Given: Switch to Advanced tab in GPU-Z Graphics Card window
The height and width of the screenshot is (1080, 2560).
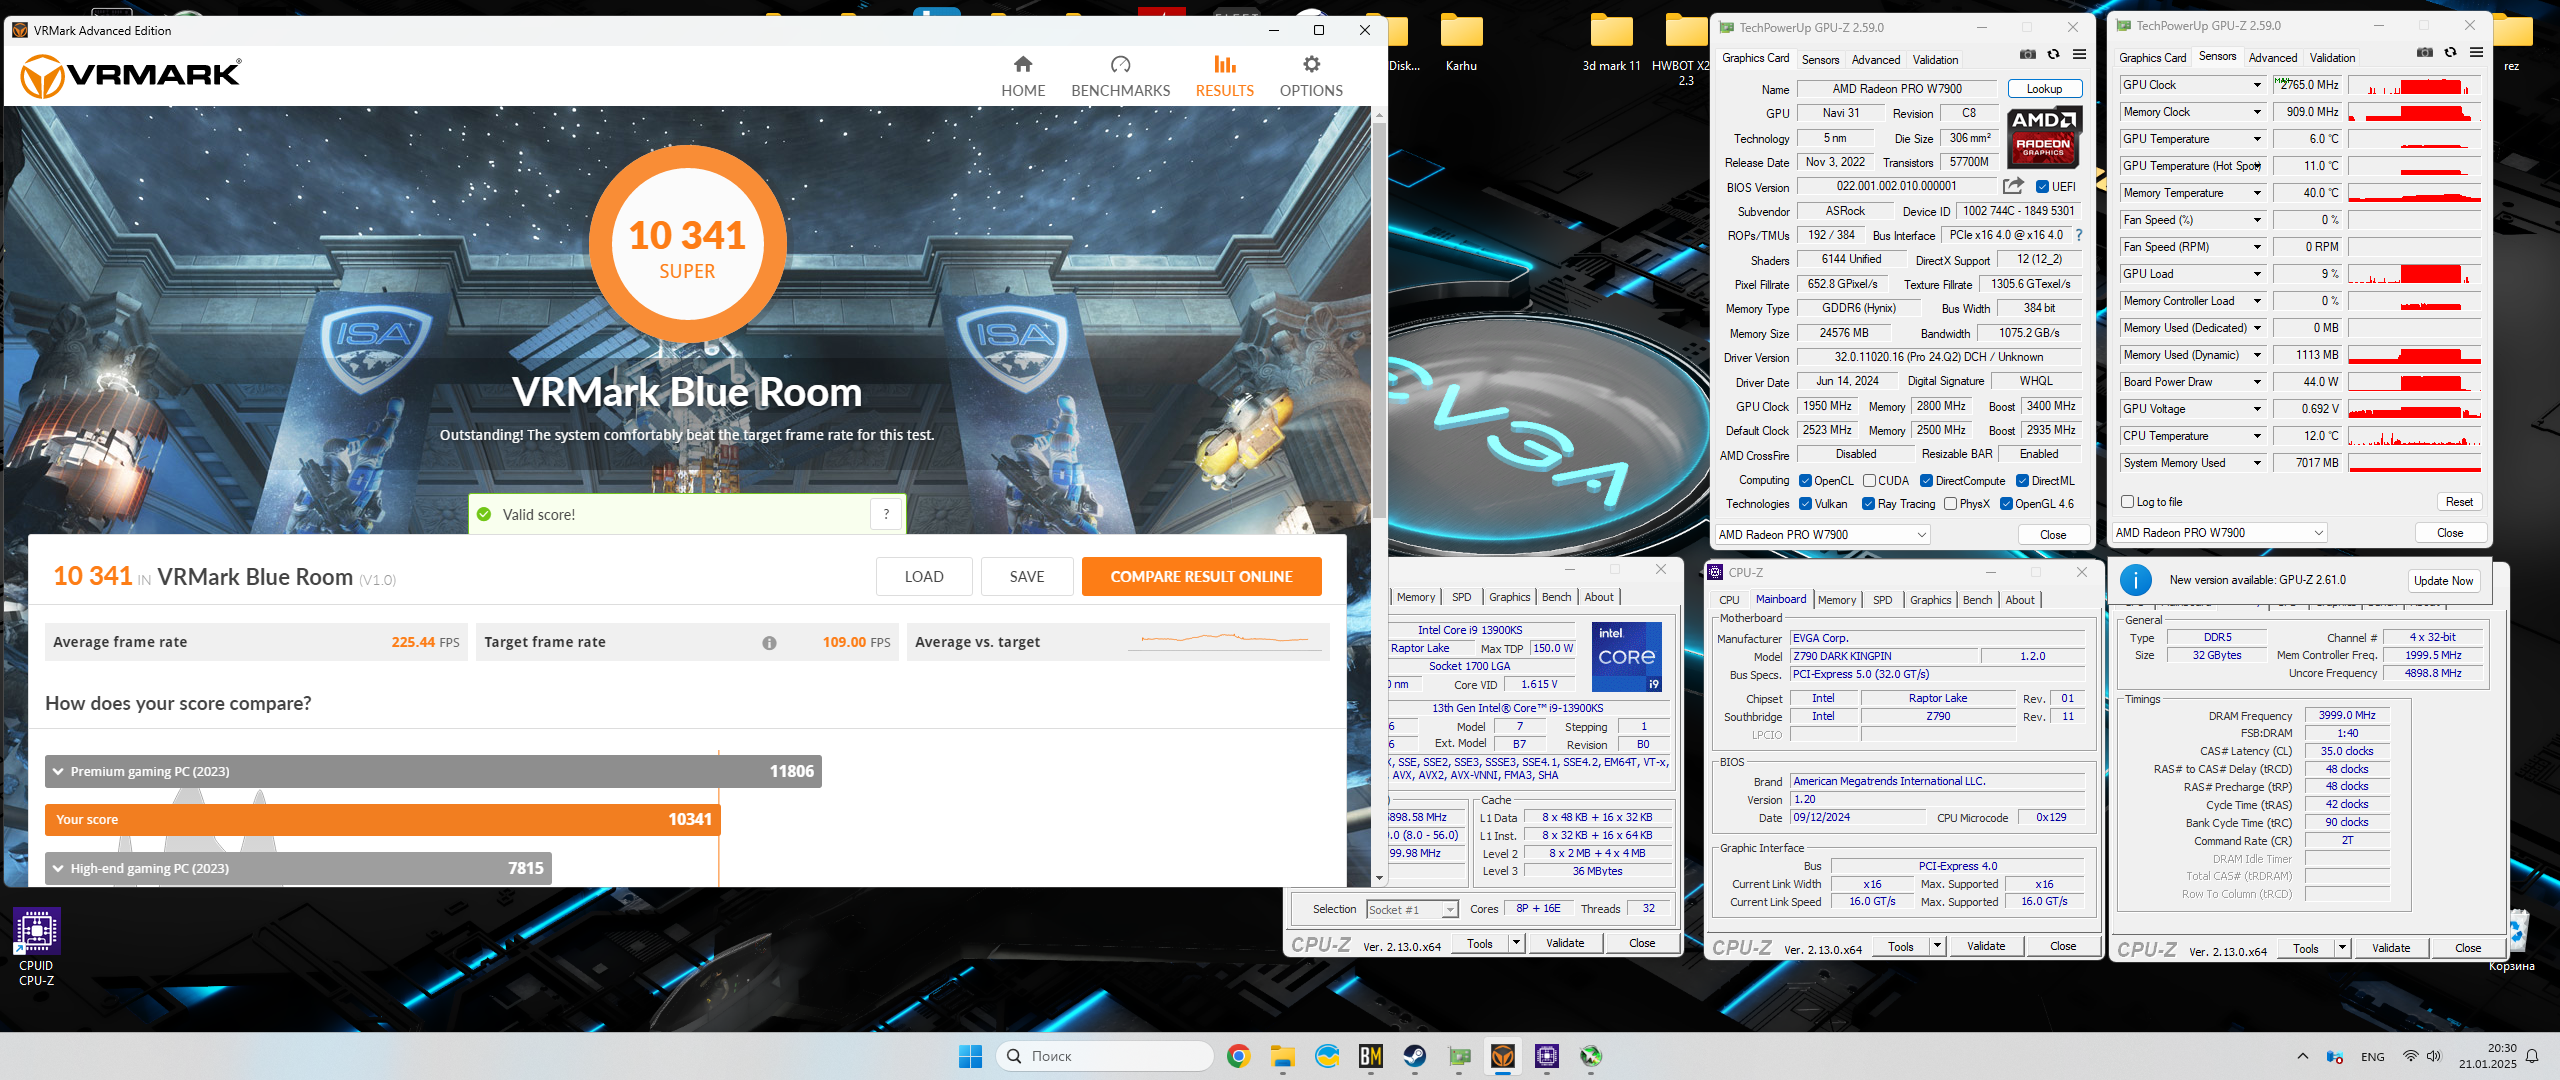Looking at the screenshot, I should click(1875, 60).
